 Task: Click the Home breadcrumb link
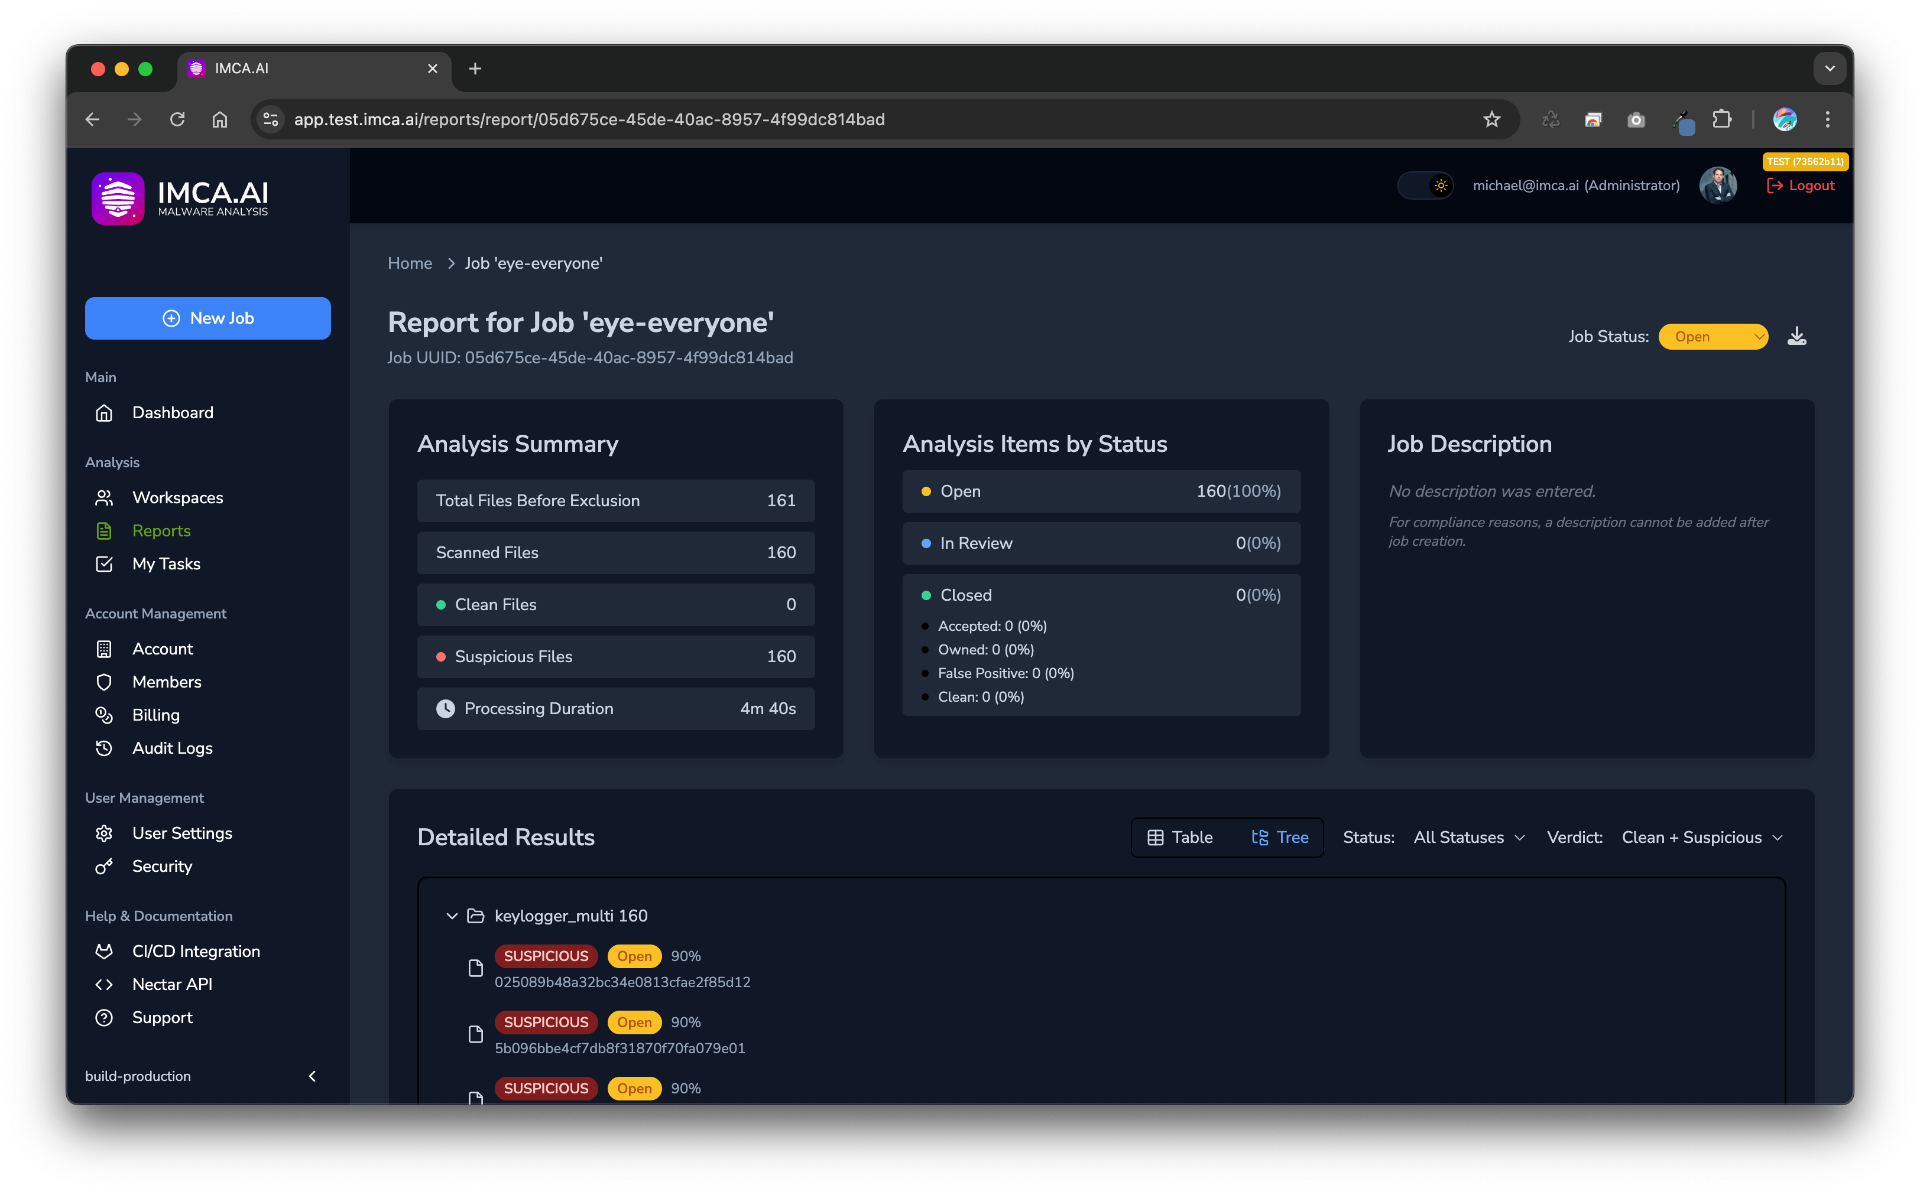click(x=410, y=263)
